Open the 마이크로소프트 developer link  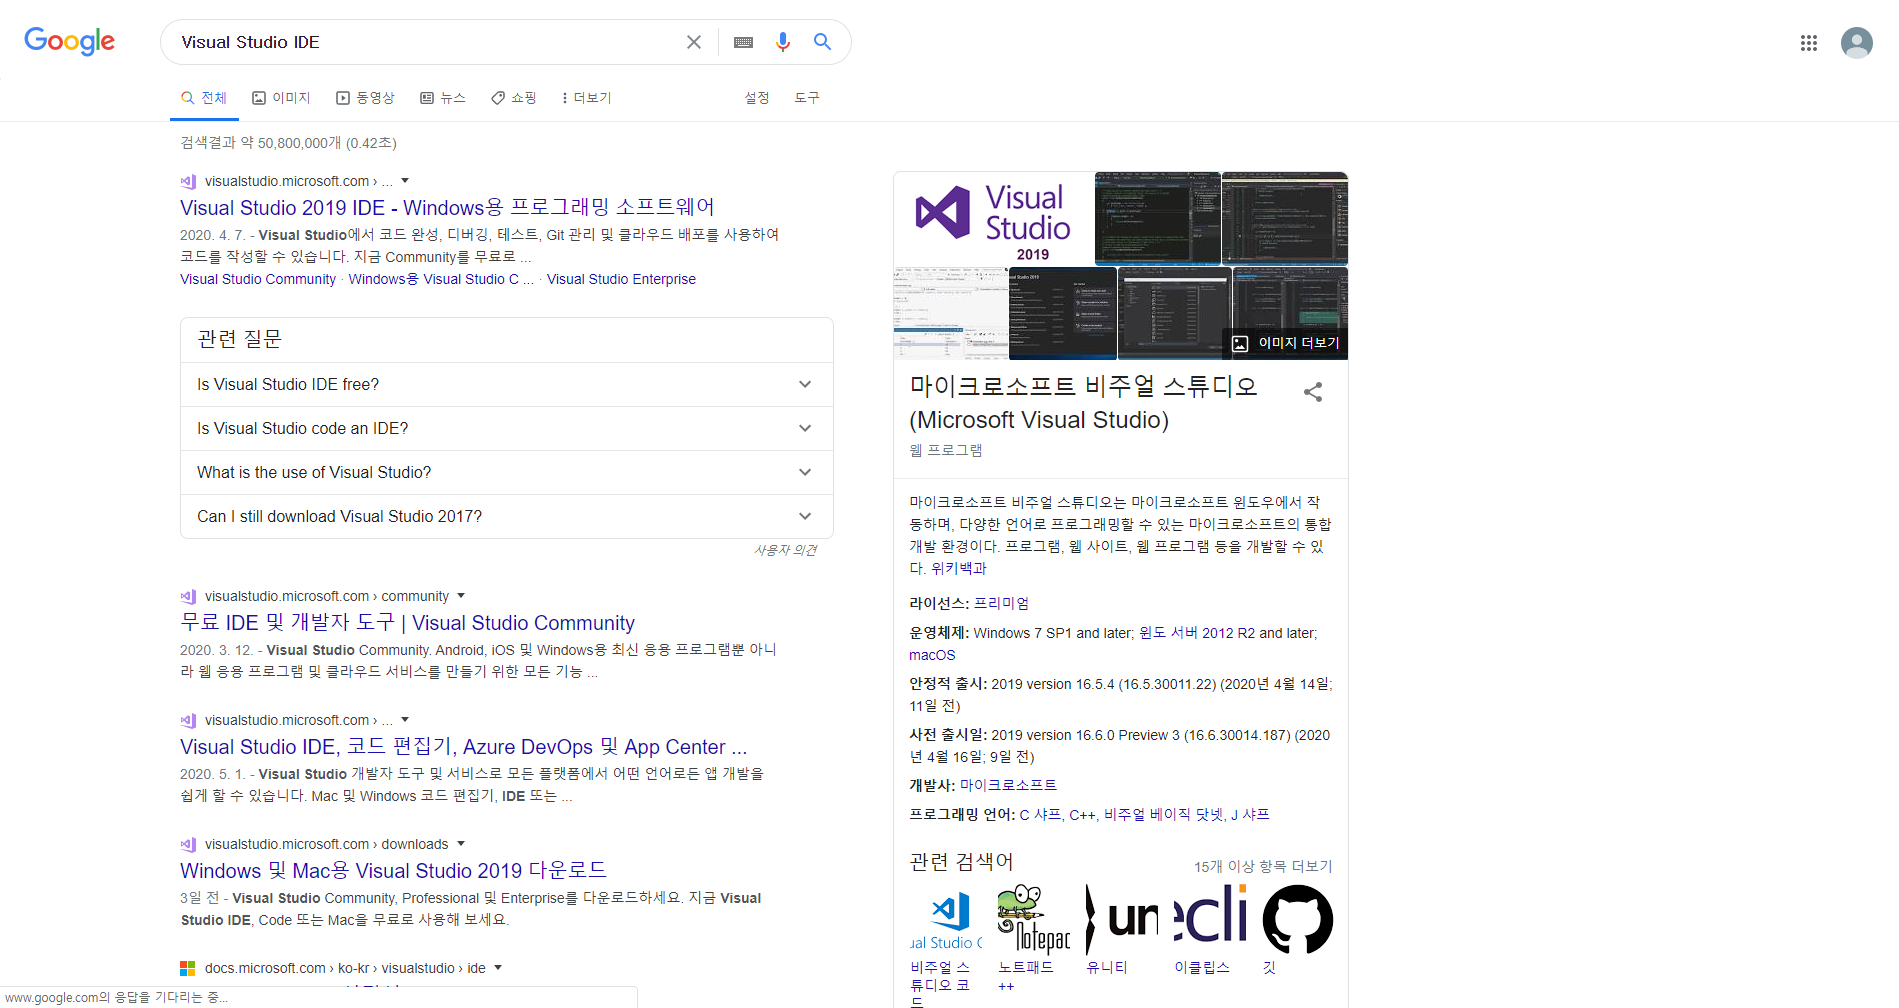coord(1008,786)
